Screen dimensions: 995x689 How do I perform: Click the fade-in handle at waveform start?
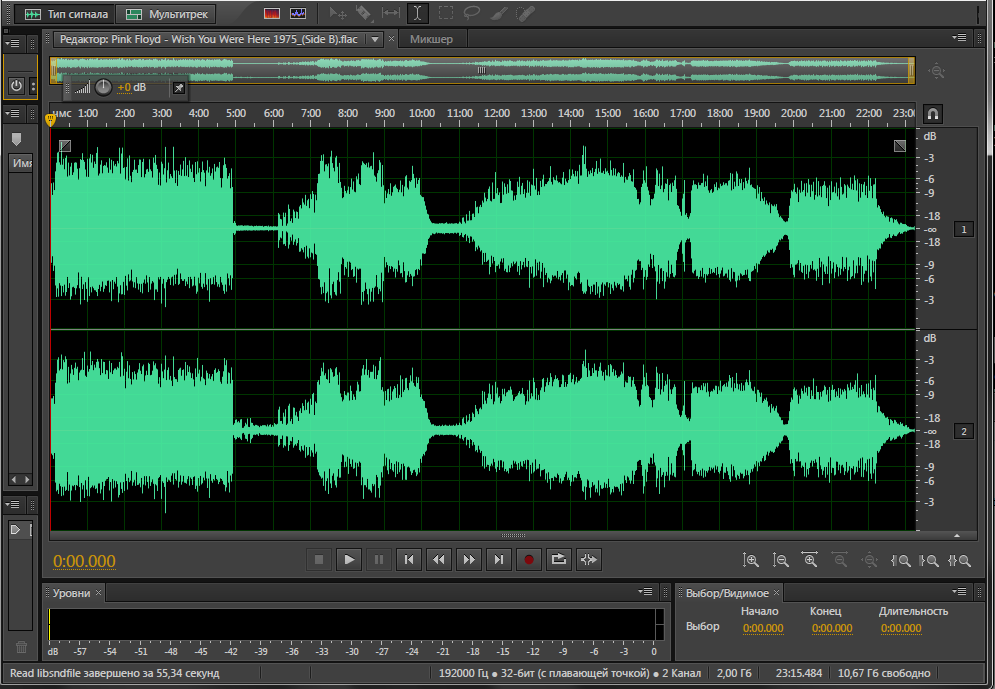(65, 146)
